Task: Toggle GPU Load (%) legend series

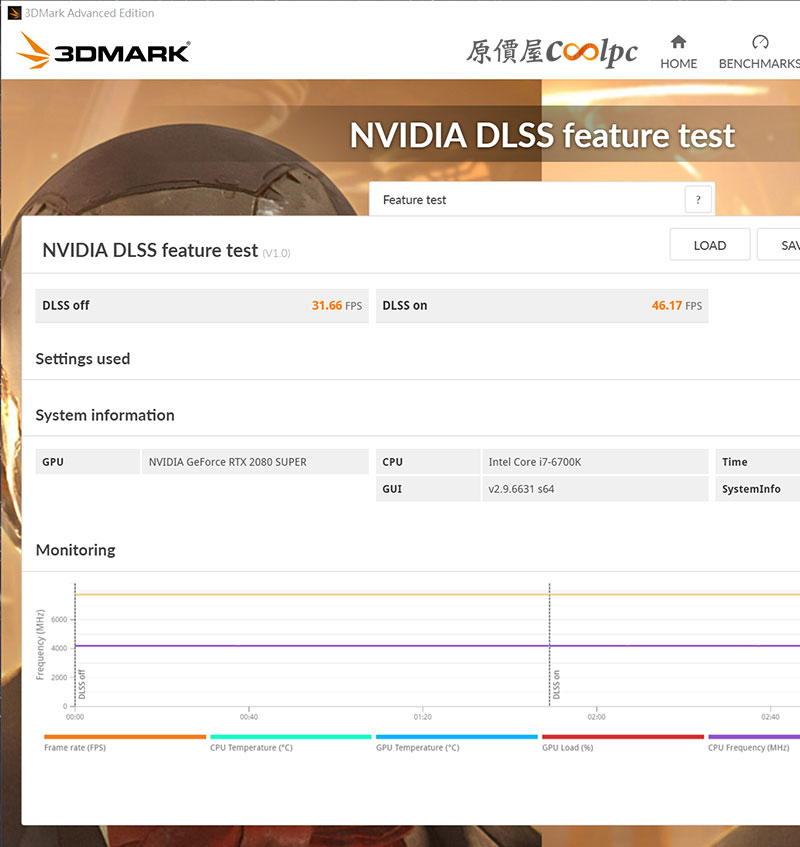Action: point(623,743)
